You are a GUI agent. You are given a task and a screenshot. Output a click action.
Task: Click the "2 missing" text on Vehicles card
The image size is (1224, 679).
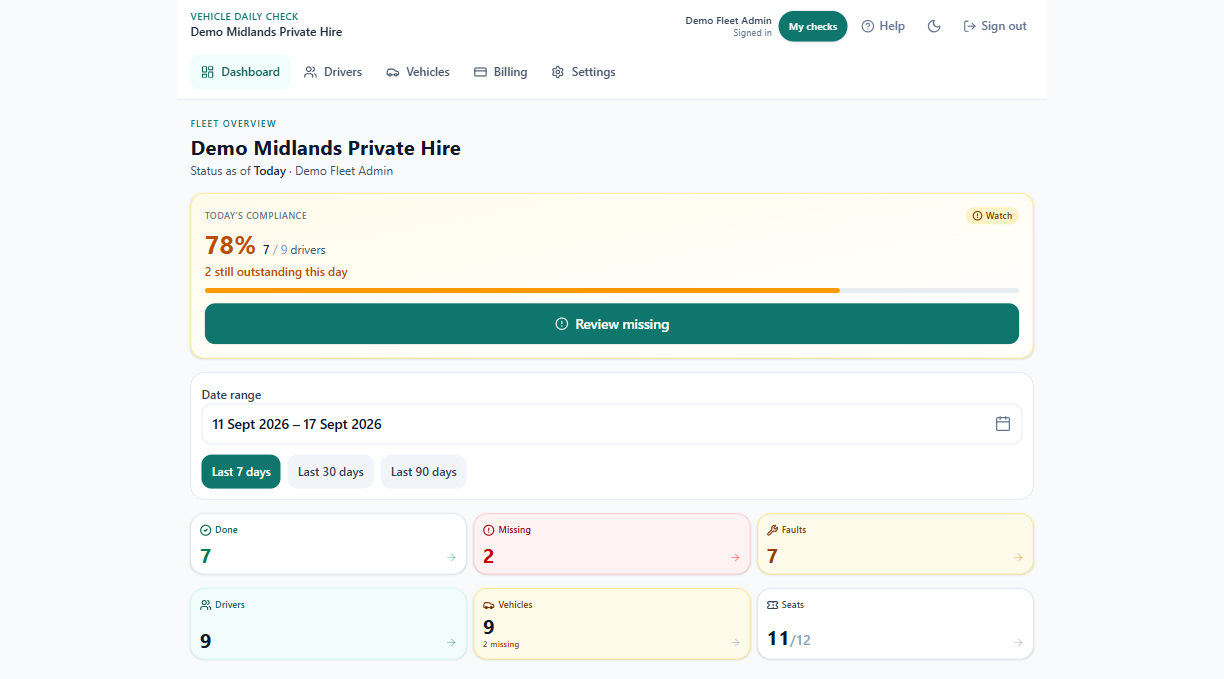tap(501, 645)
